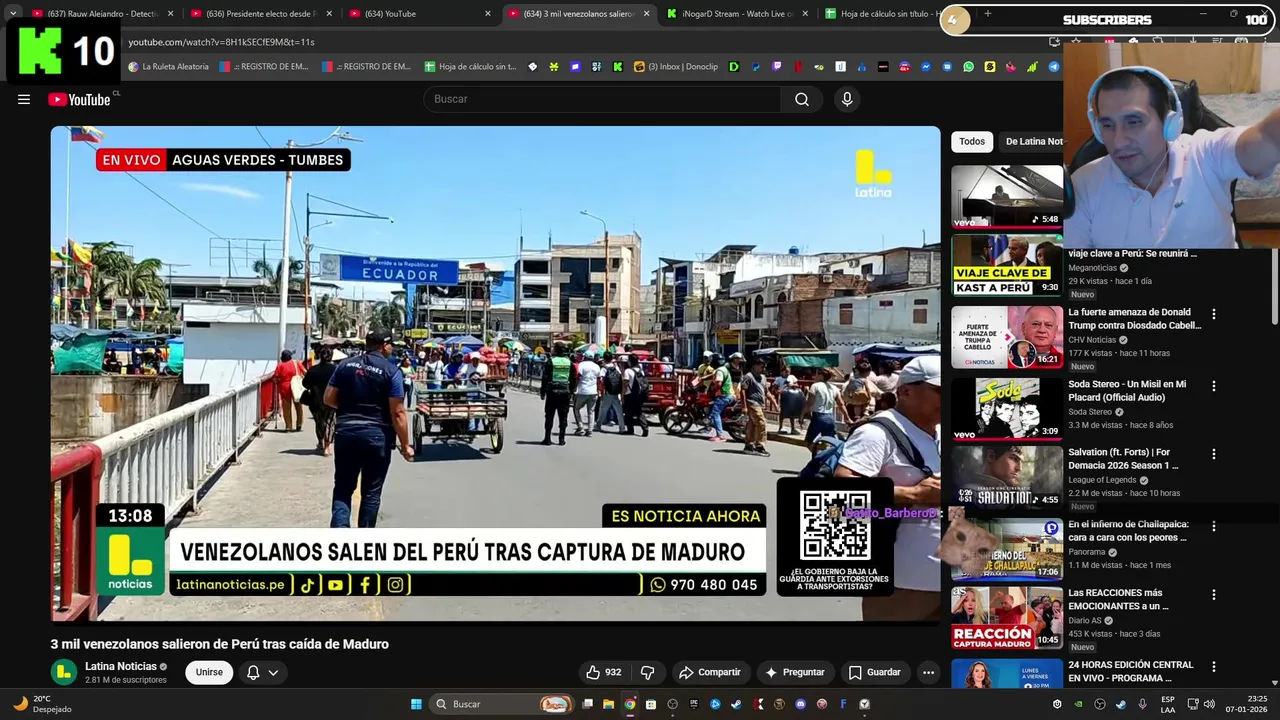Open the Messenger bookmark icon
This screenshot has width=1280, height=720.
[x=926, y=67]
